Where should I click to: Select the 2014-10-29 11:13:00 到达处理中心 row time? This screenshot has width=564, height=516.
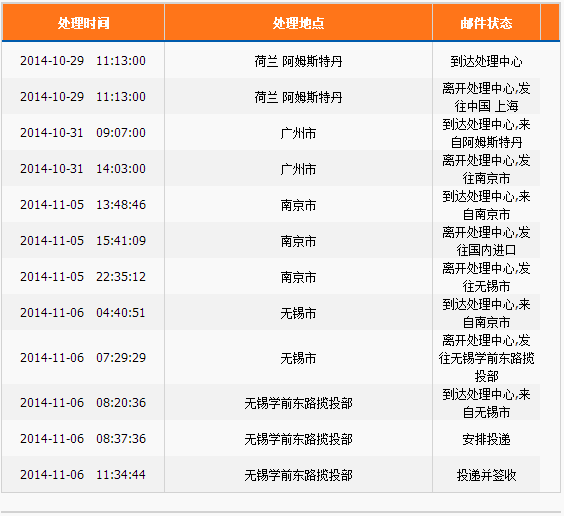[x=83, y=61]
